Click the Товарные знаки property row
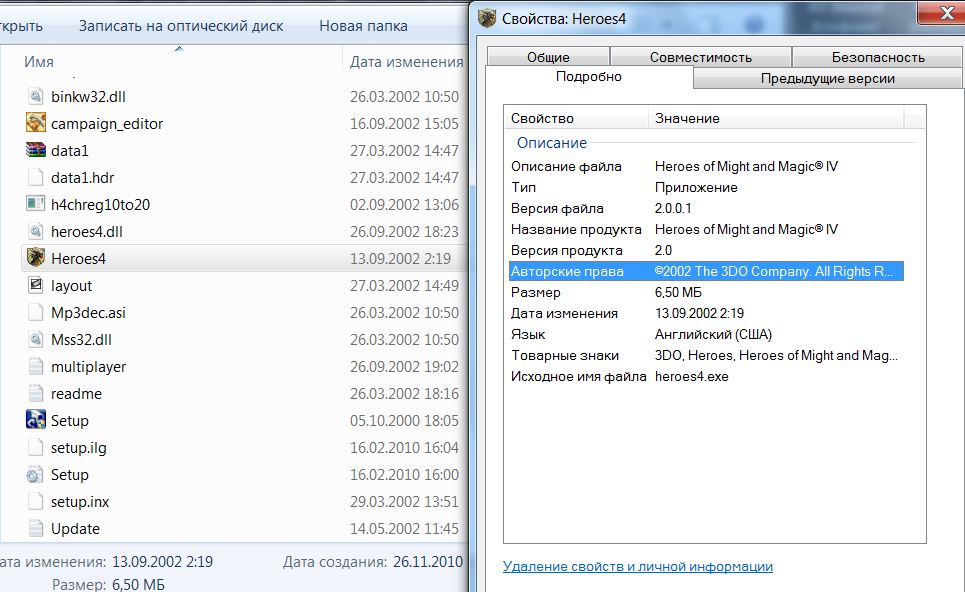Viewport: 965px width, 592px height. coord(707,355)
